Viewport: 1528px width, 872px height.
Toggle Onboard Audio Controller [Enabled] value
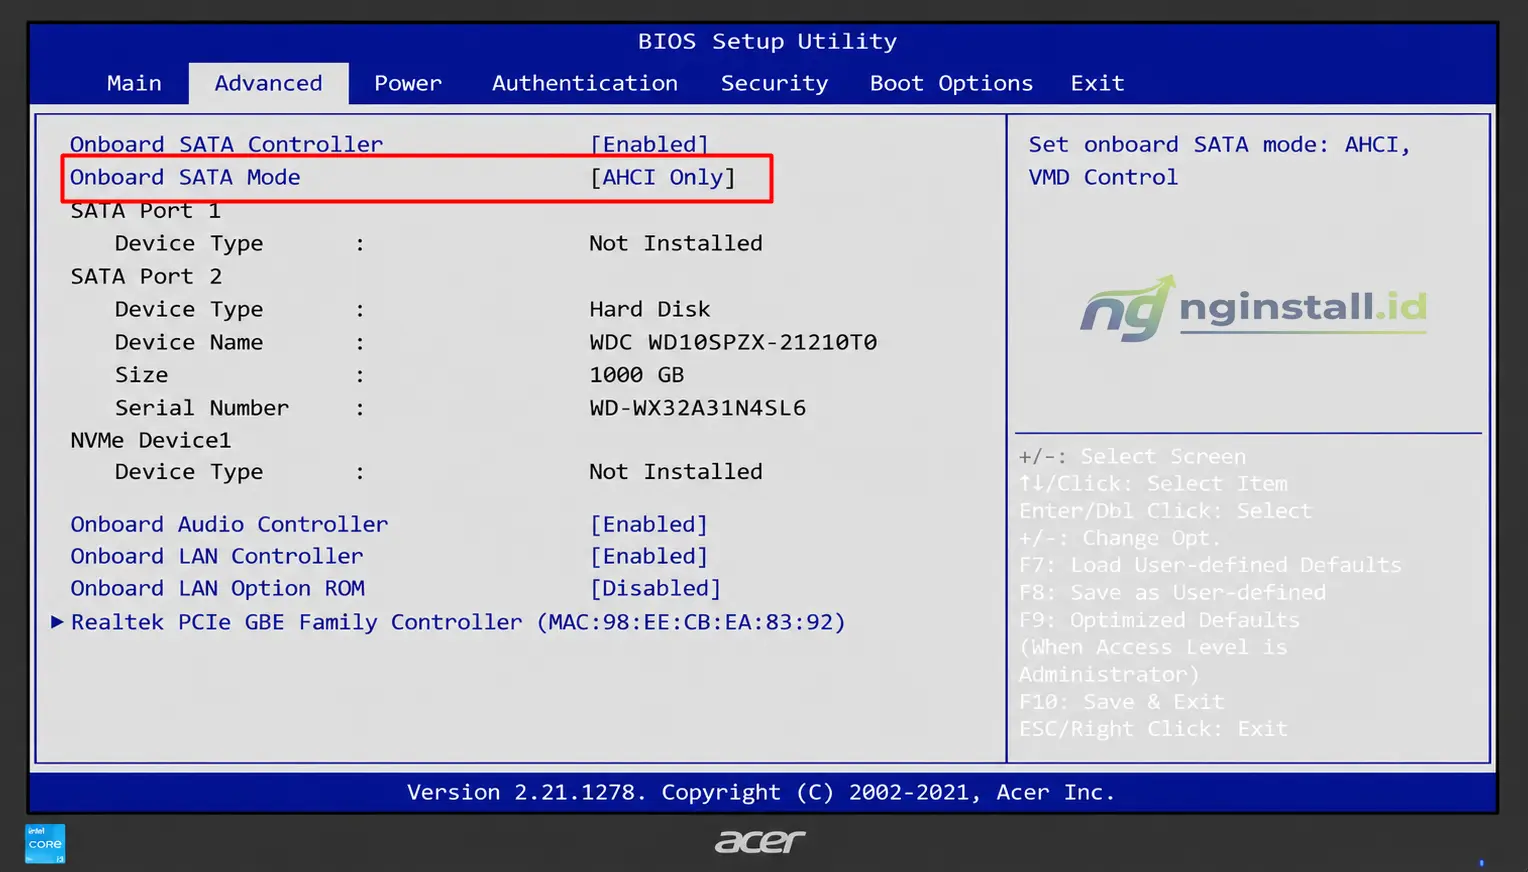649,524
